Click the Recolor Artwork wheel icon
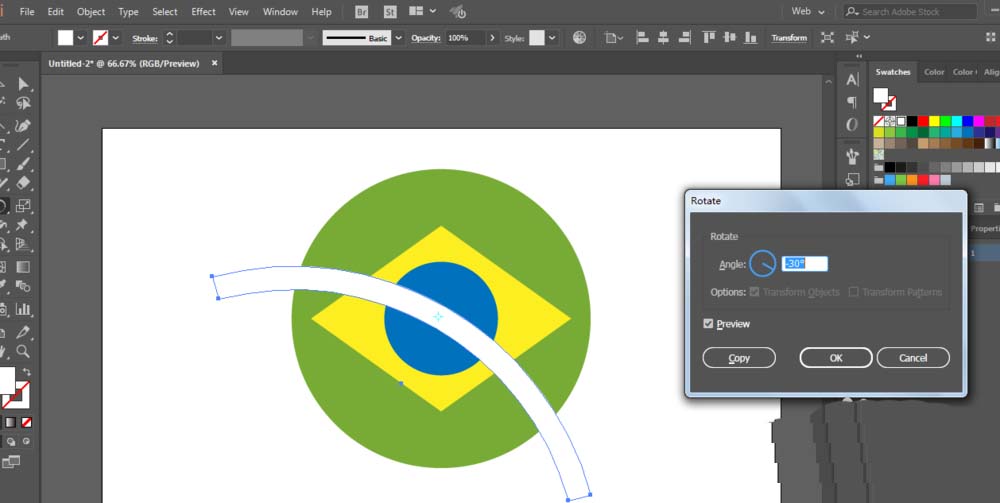 [x=579, y=38]
